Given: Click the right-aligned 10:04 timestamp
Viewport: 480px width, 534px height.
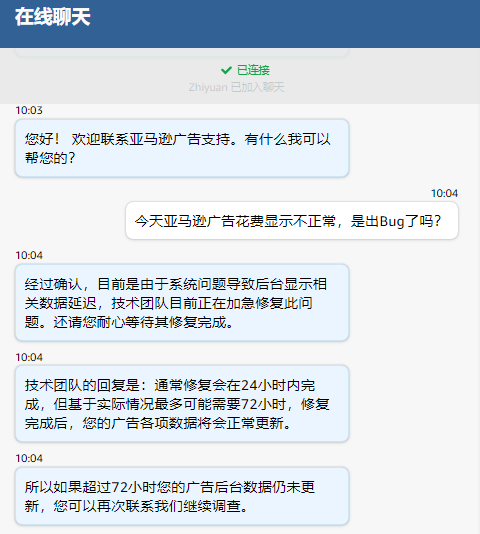Looking at the screenshot, I should coord(444,193).
